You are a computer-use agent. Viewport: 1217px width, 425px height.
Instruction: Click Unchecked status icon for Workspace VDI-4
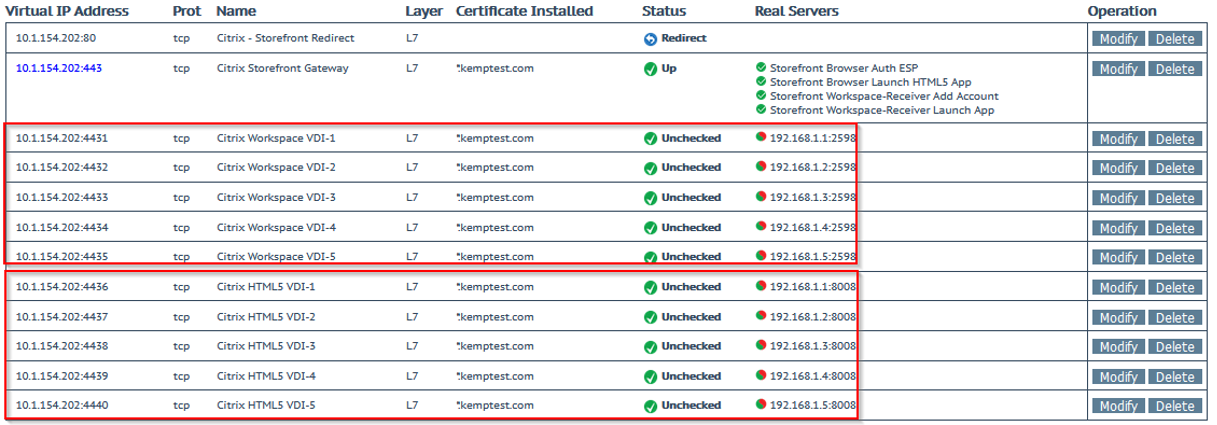pyautogui.click(x=650, y=228)
